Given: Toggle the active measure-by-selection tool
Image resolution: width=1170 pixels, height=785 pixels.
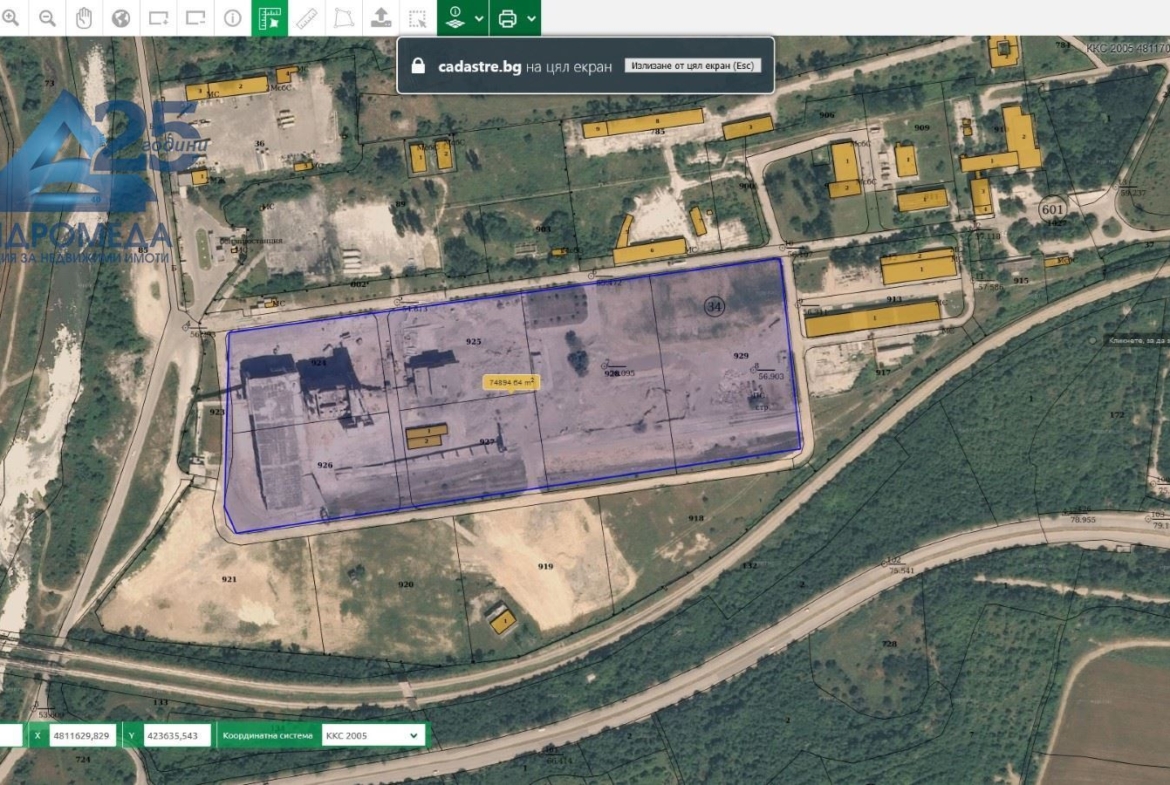Looking at the screenshot, I should 269,18.
